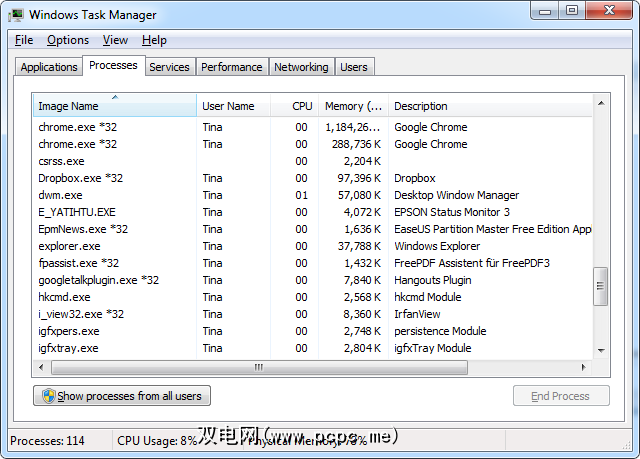Click the hkcmd Module description
640x459 pixels.
coord(427,297)
